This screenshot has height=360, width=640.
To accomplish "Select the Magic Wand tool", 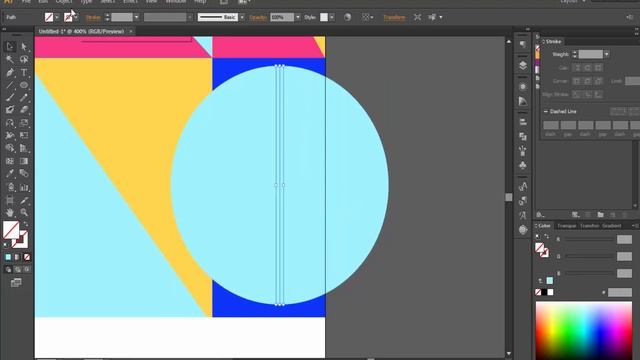I will click(10, 60).
